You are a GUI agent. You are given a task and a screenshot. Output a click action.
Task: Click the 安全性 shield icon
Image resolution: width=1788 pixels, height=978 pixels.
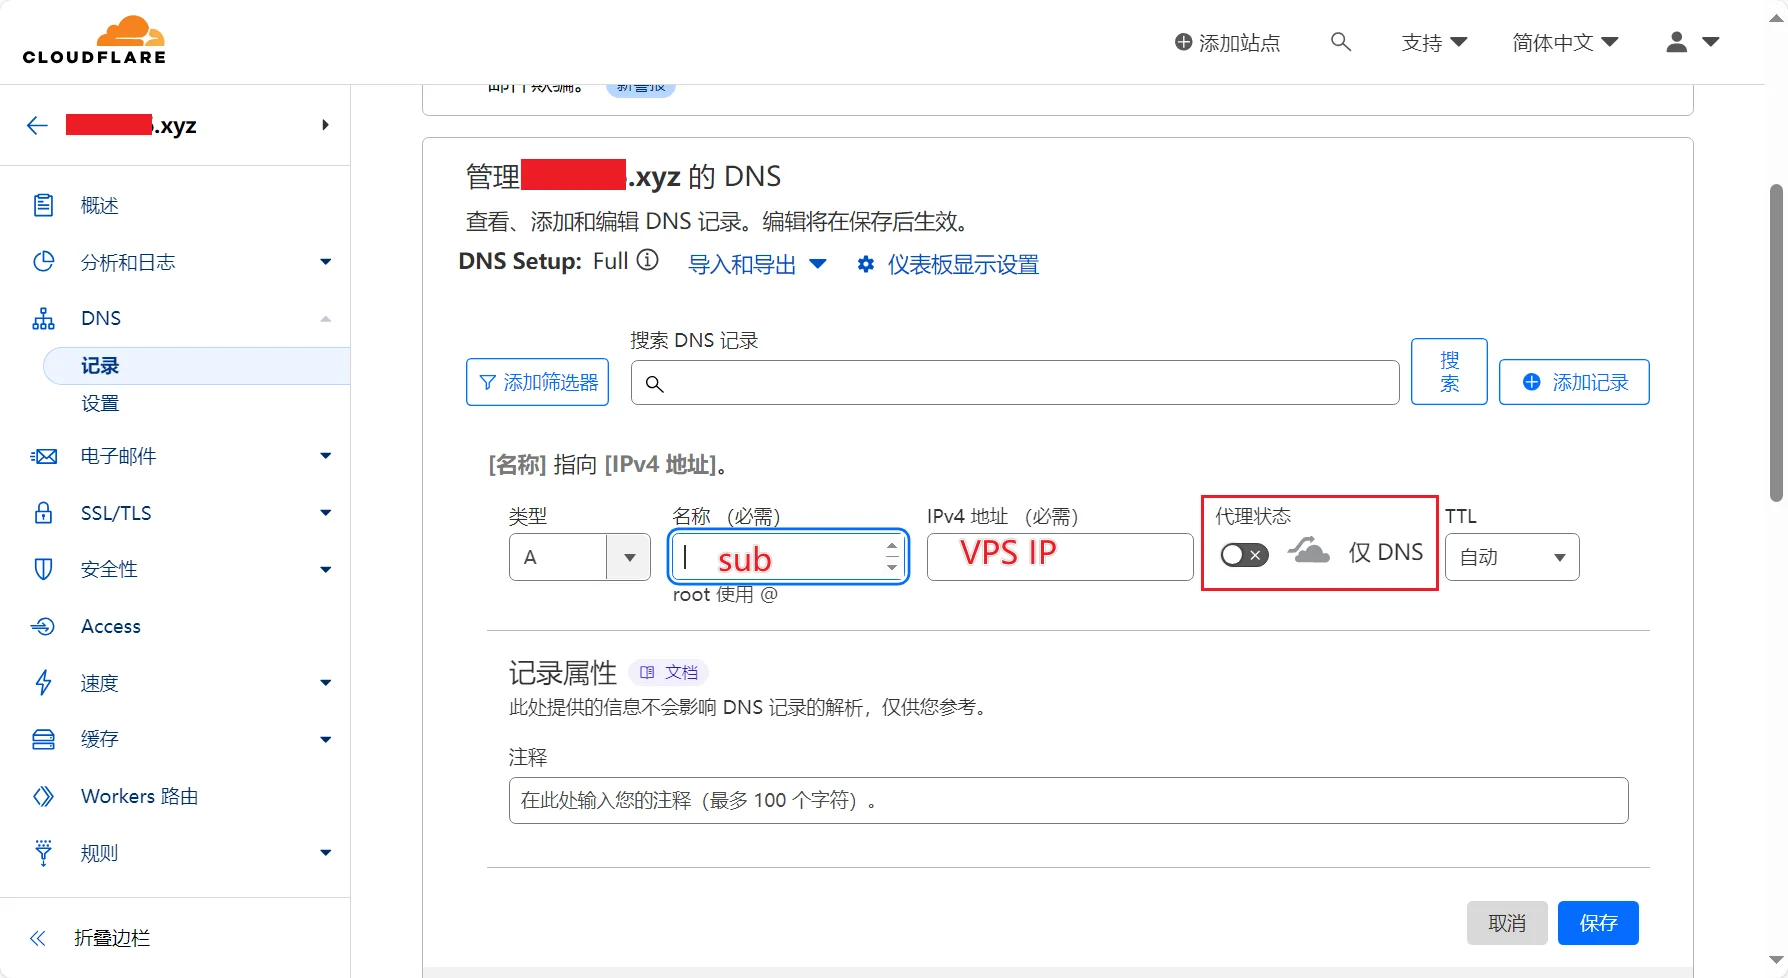[x=43, y=569]
